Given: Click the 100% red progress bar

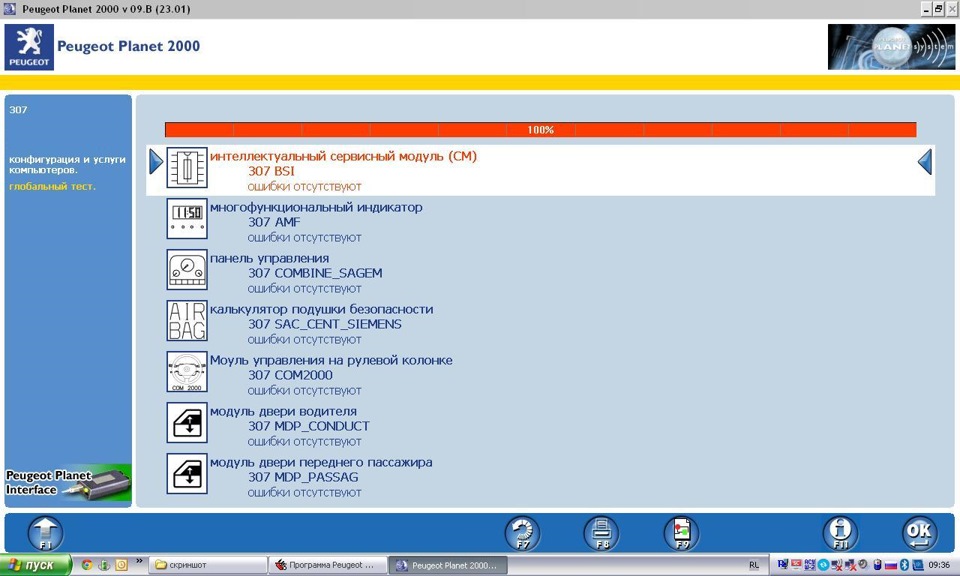Looking at the screenshot, I should pos(541,130).
